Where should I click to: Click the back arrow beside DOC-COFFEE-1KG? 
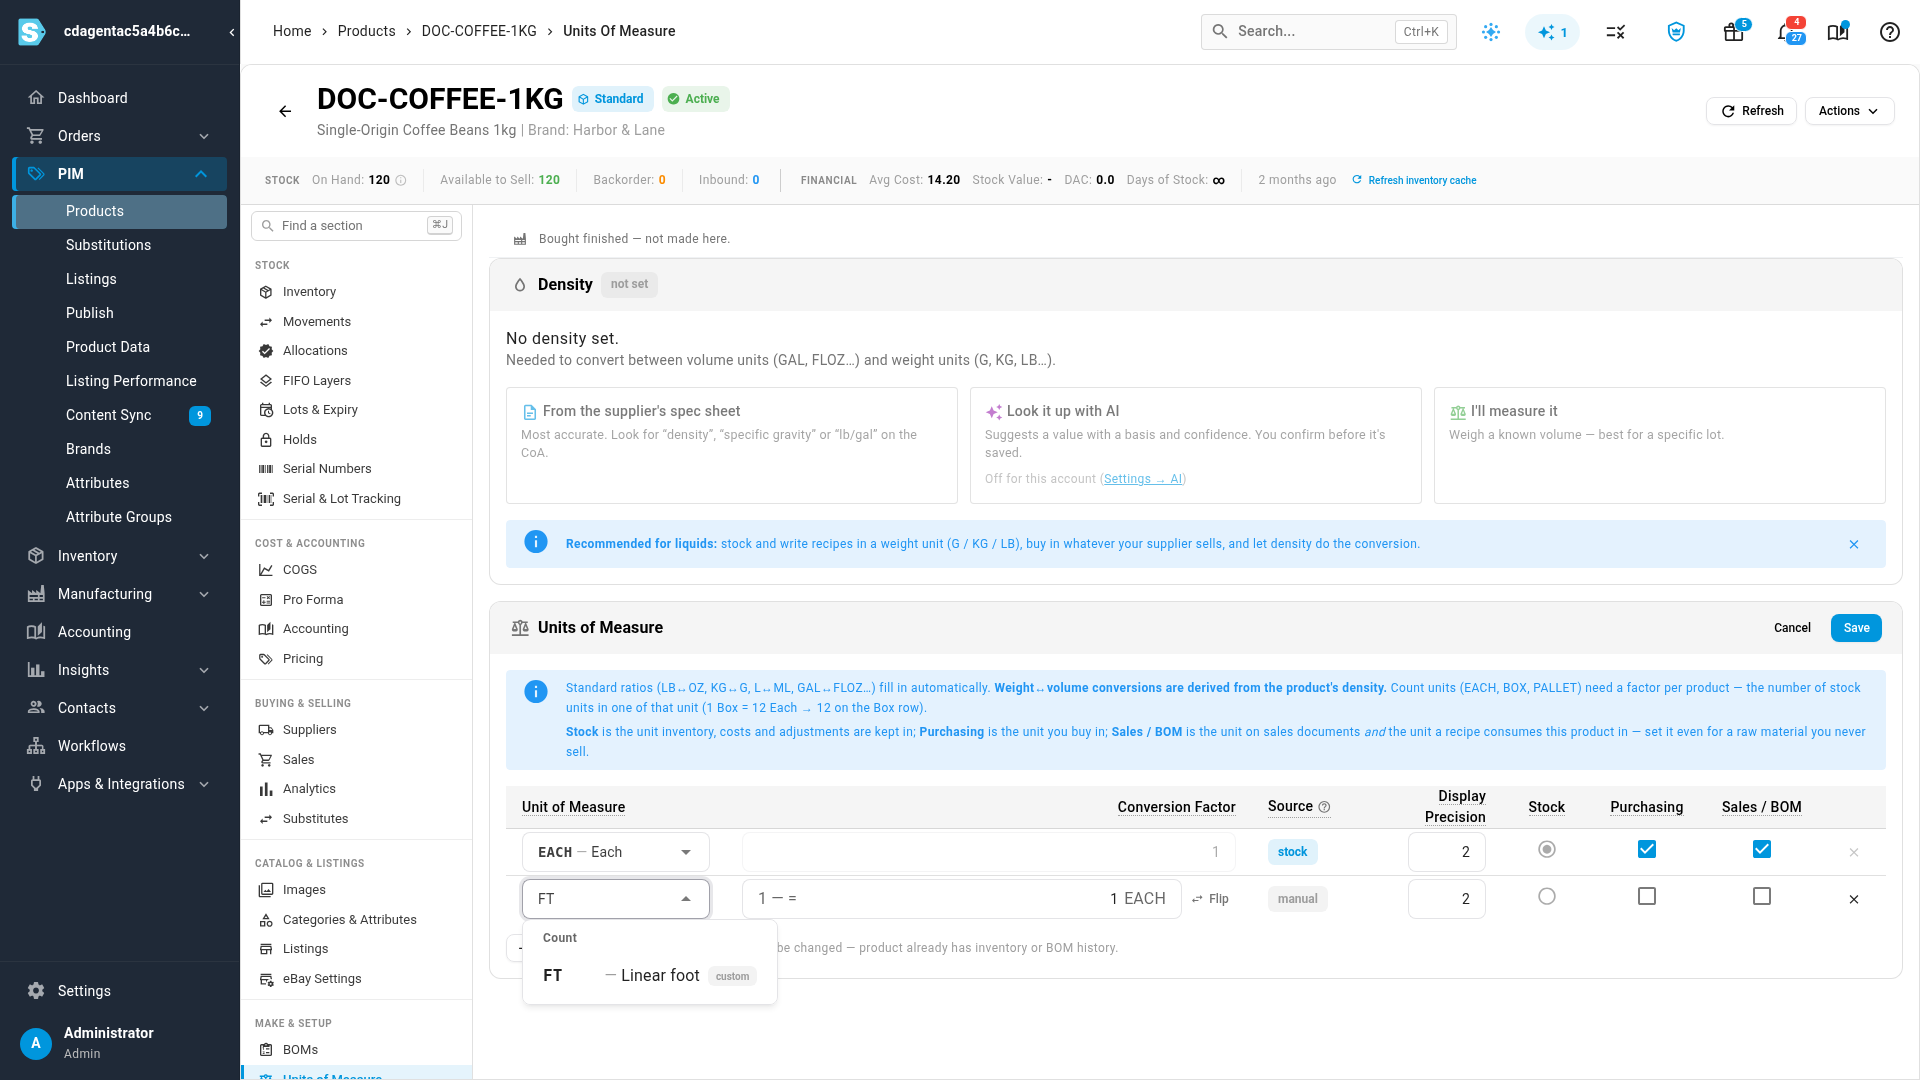coord(285,111)
